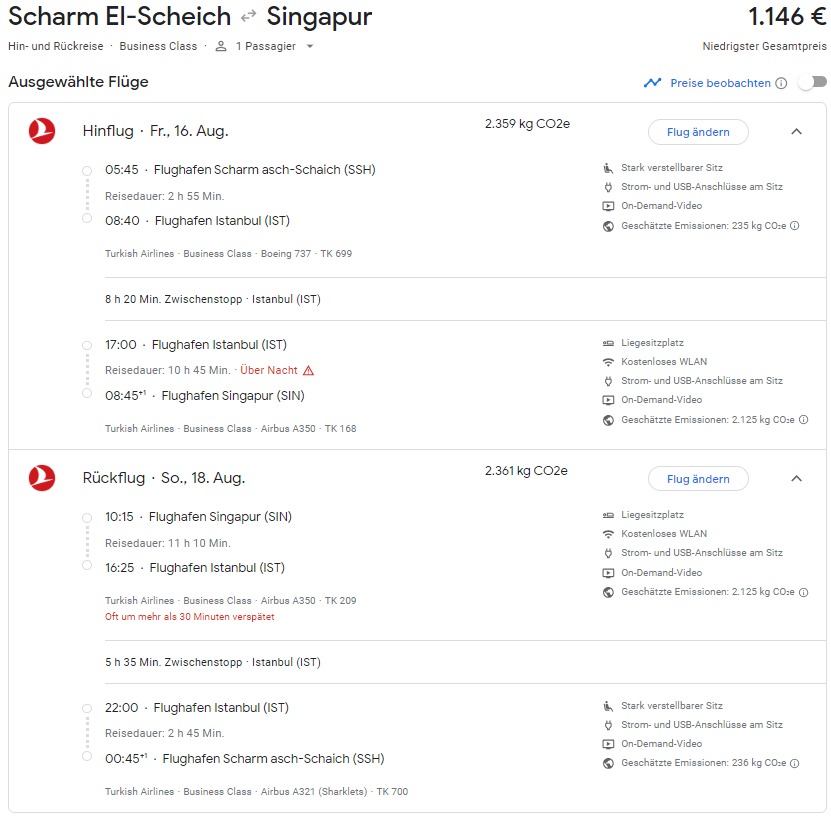
Task: Click emissions info icon beside 236 kg CO₂e
Action: [x=795, y=764]
